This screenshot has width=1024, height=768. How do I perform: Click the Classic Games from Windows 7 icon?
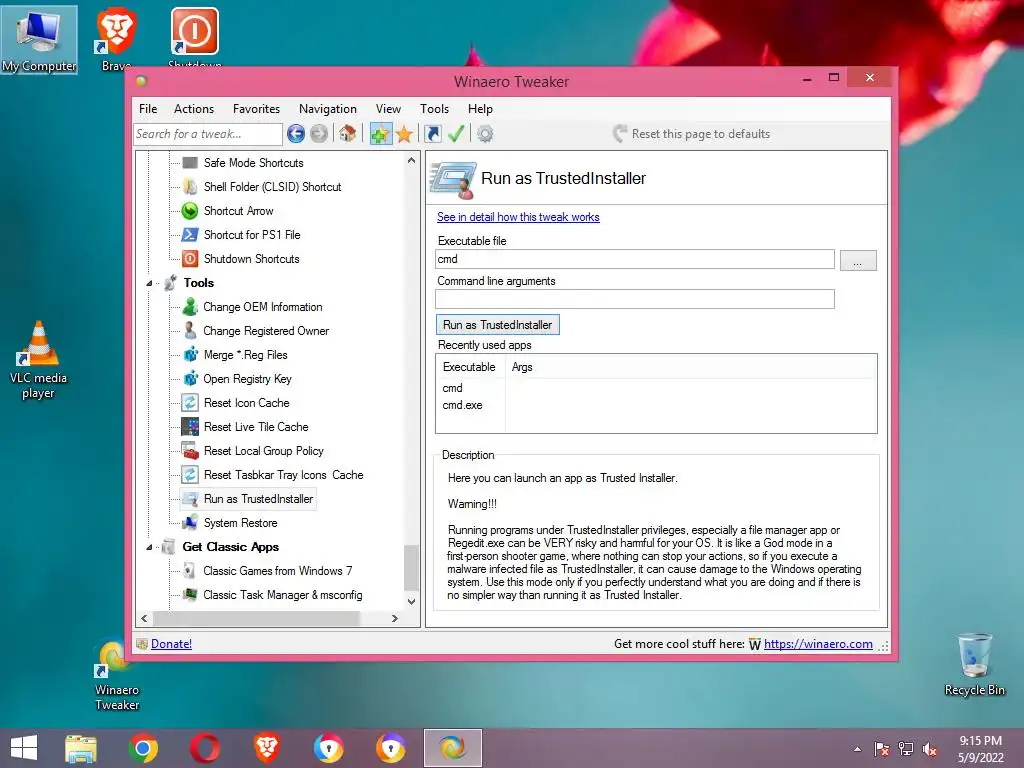click(189, 571)
